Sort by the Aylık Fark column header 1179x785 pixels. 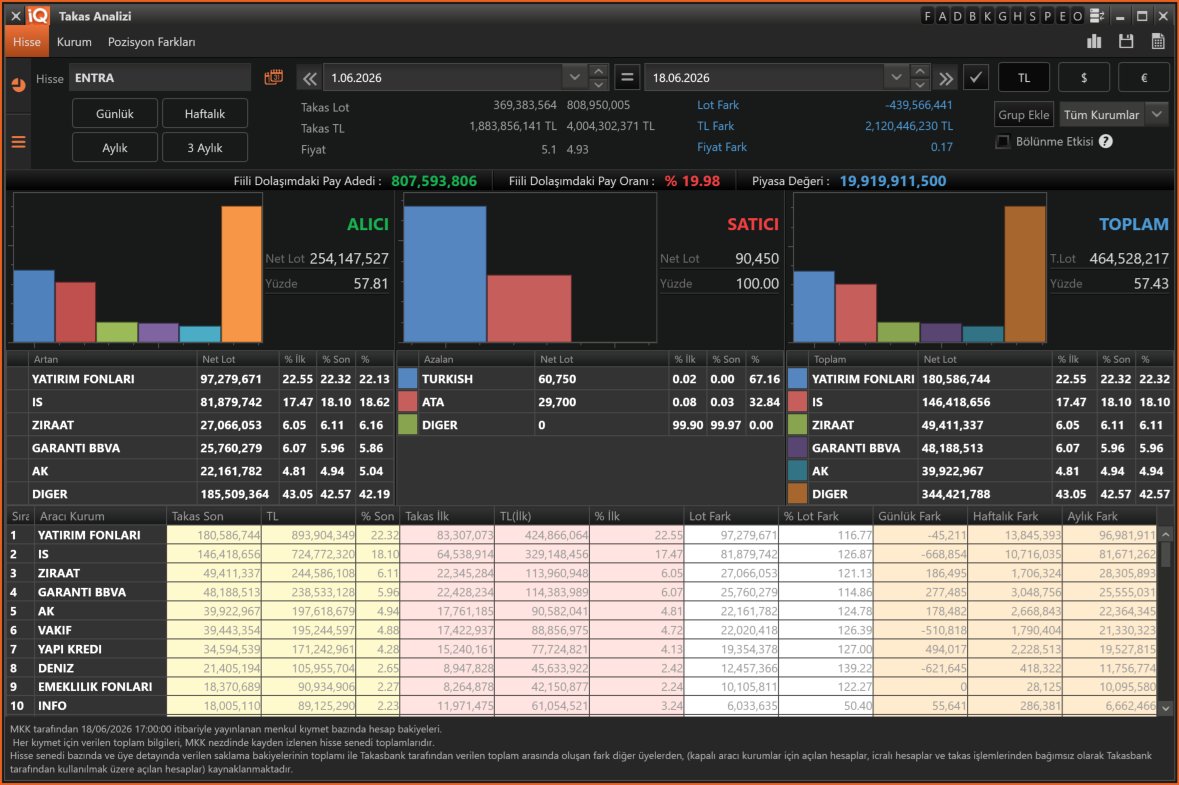pos(1110,516)
